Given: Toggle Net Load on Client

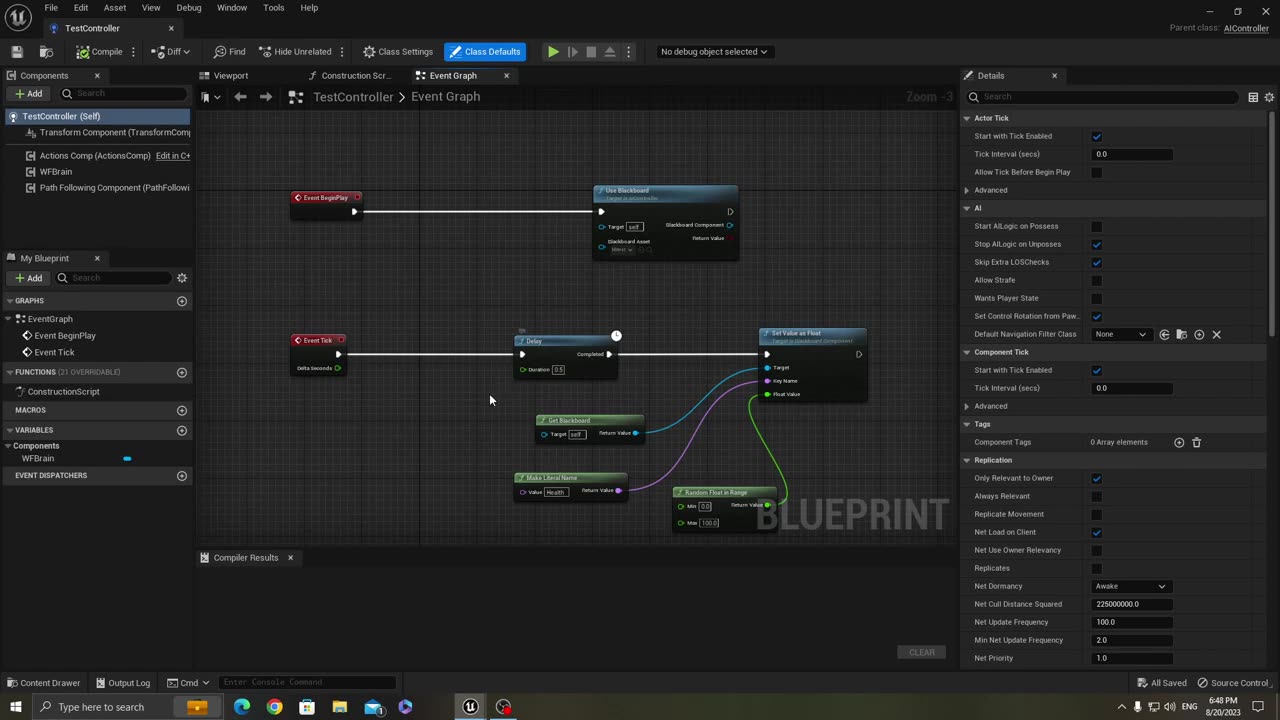Looking at the screenshot, I should click(x=1097, y=532).
